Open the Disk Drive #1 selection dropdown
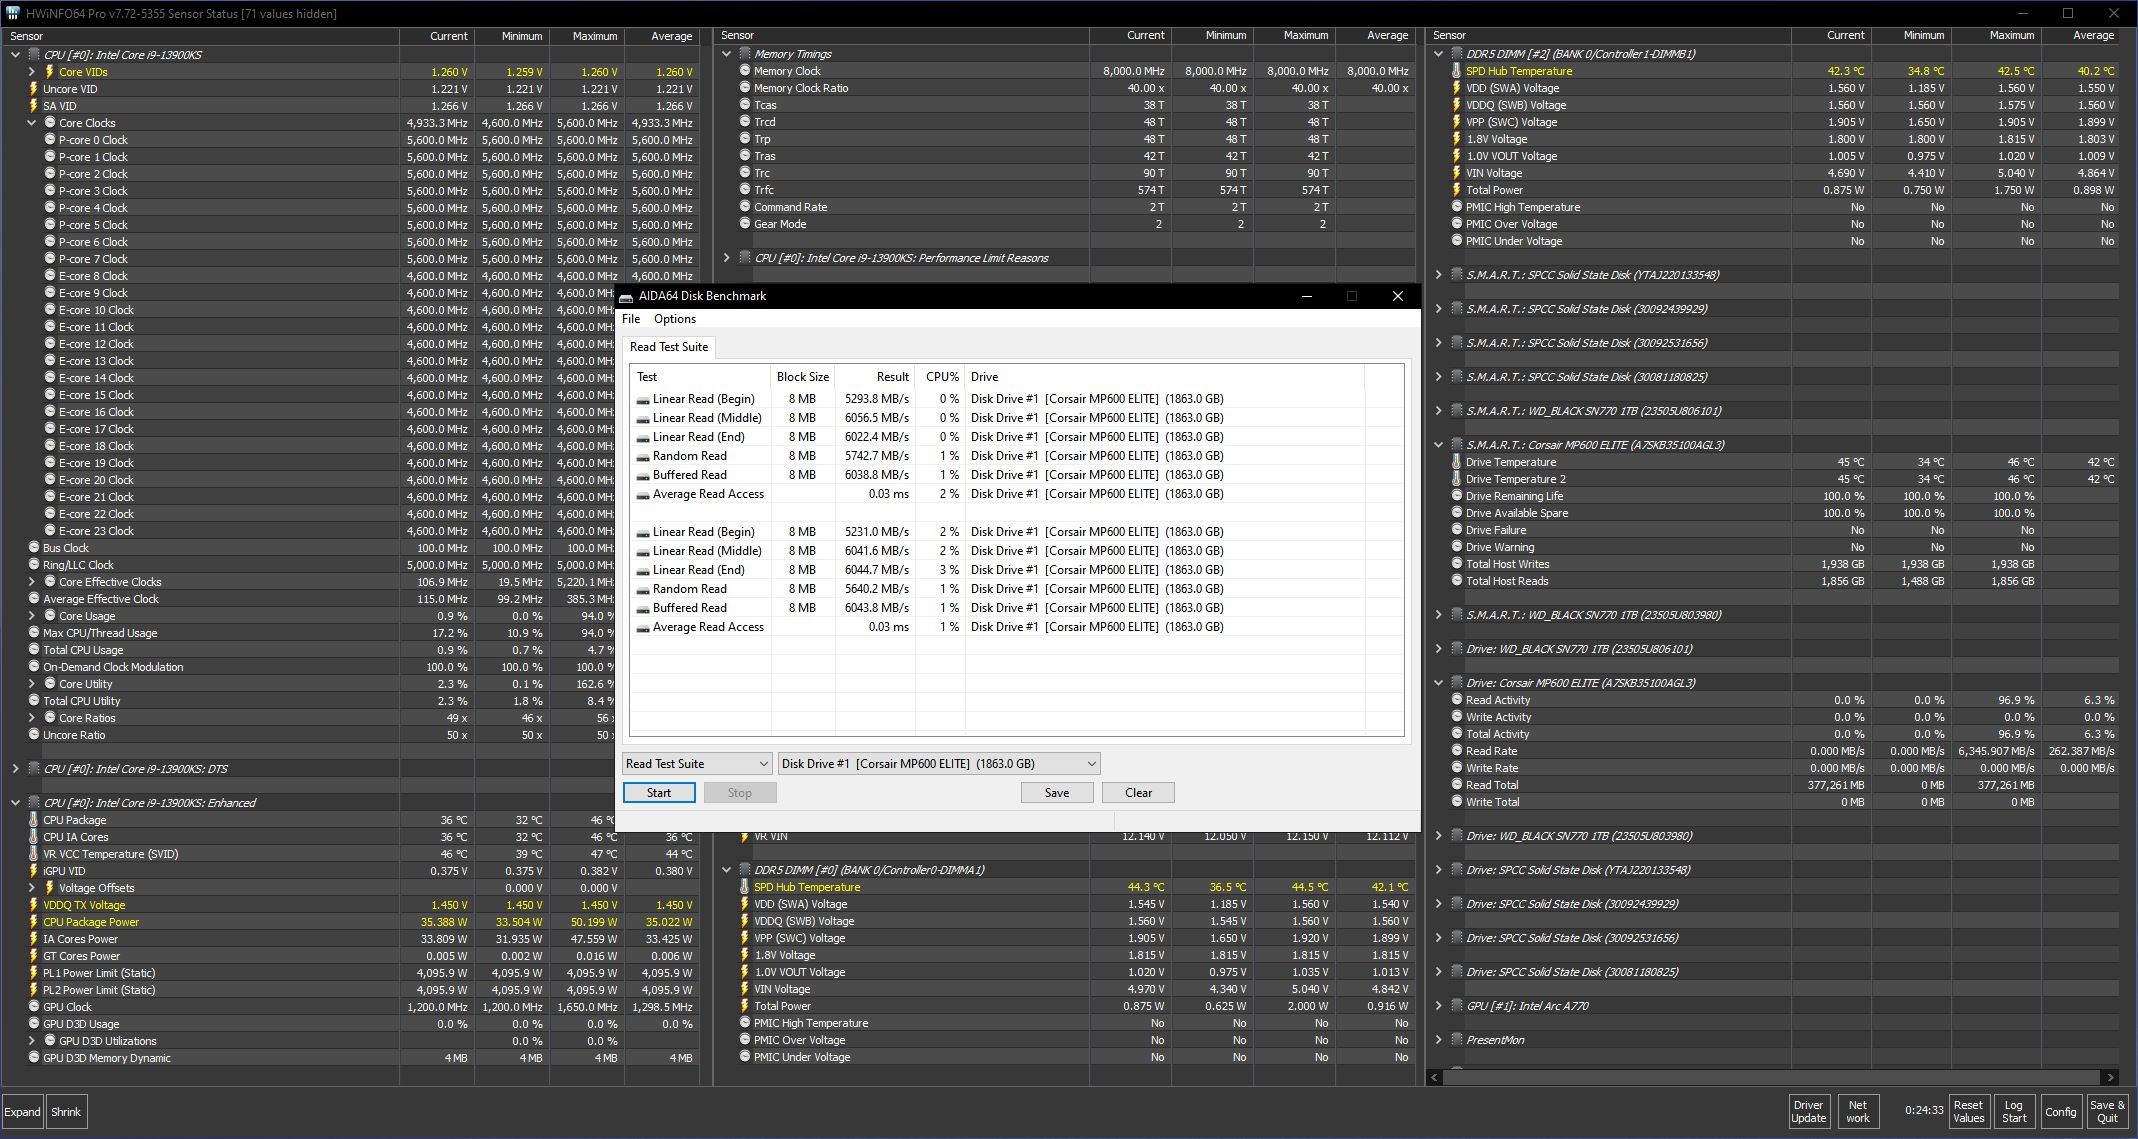This screenshot has width=2138, height=1139. pos(1091,764)
